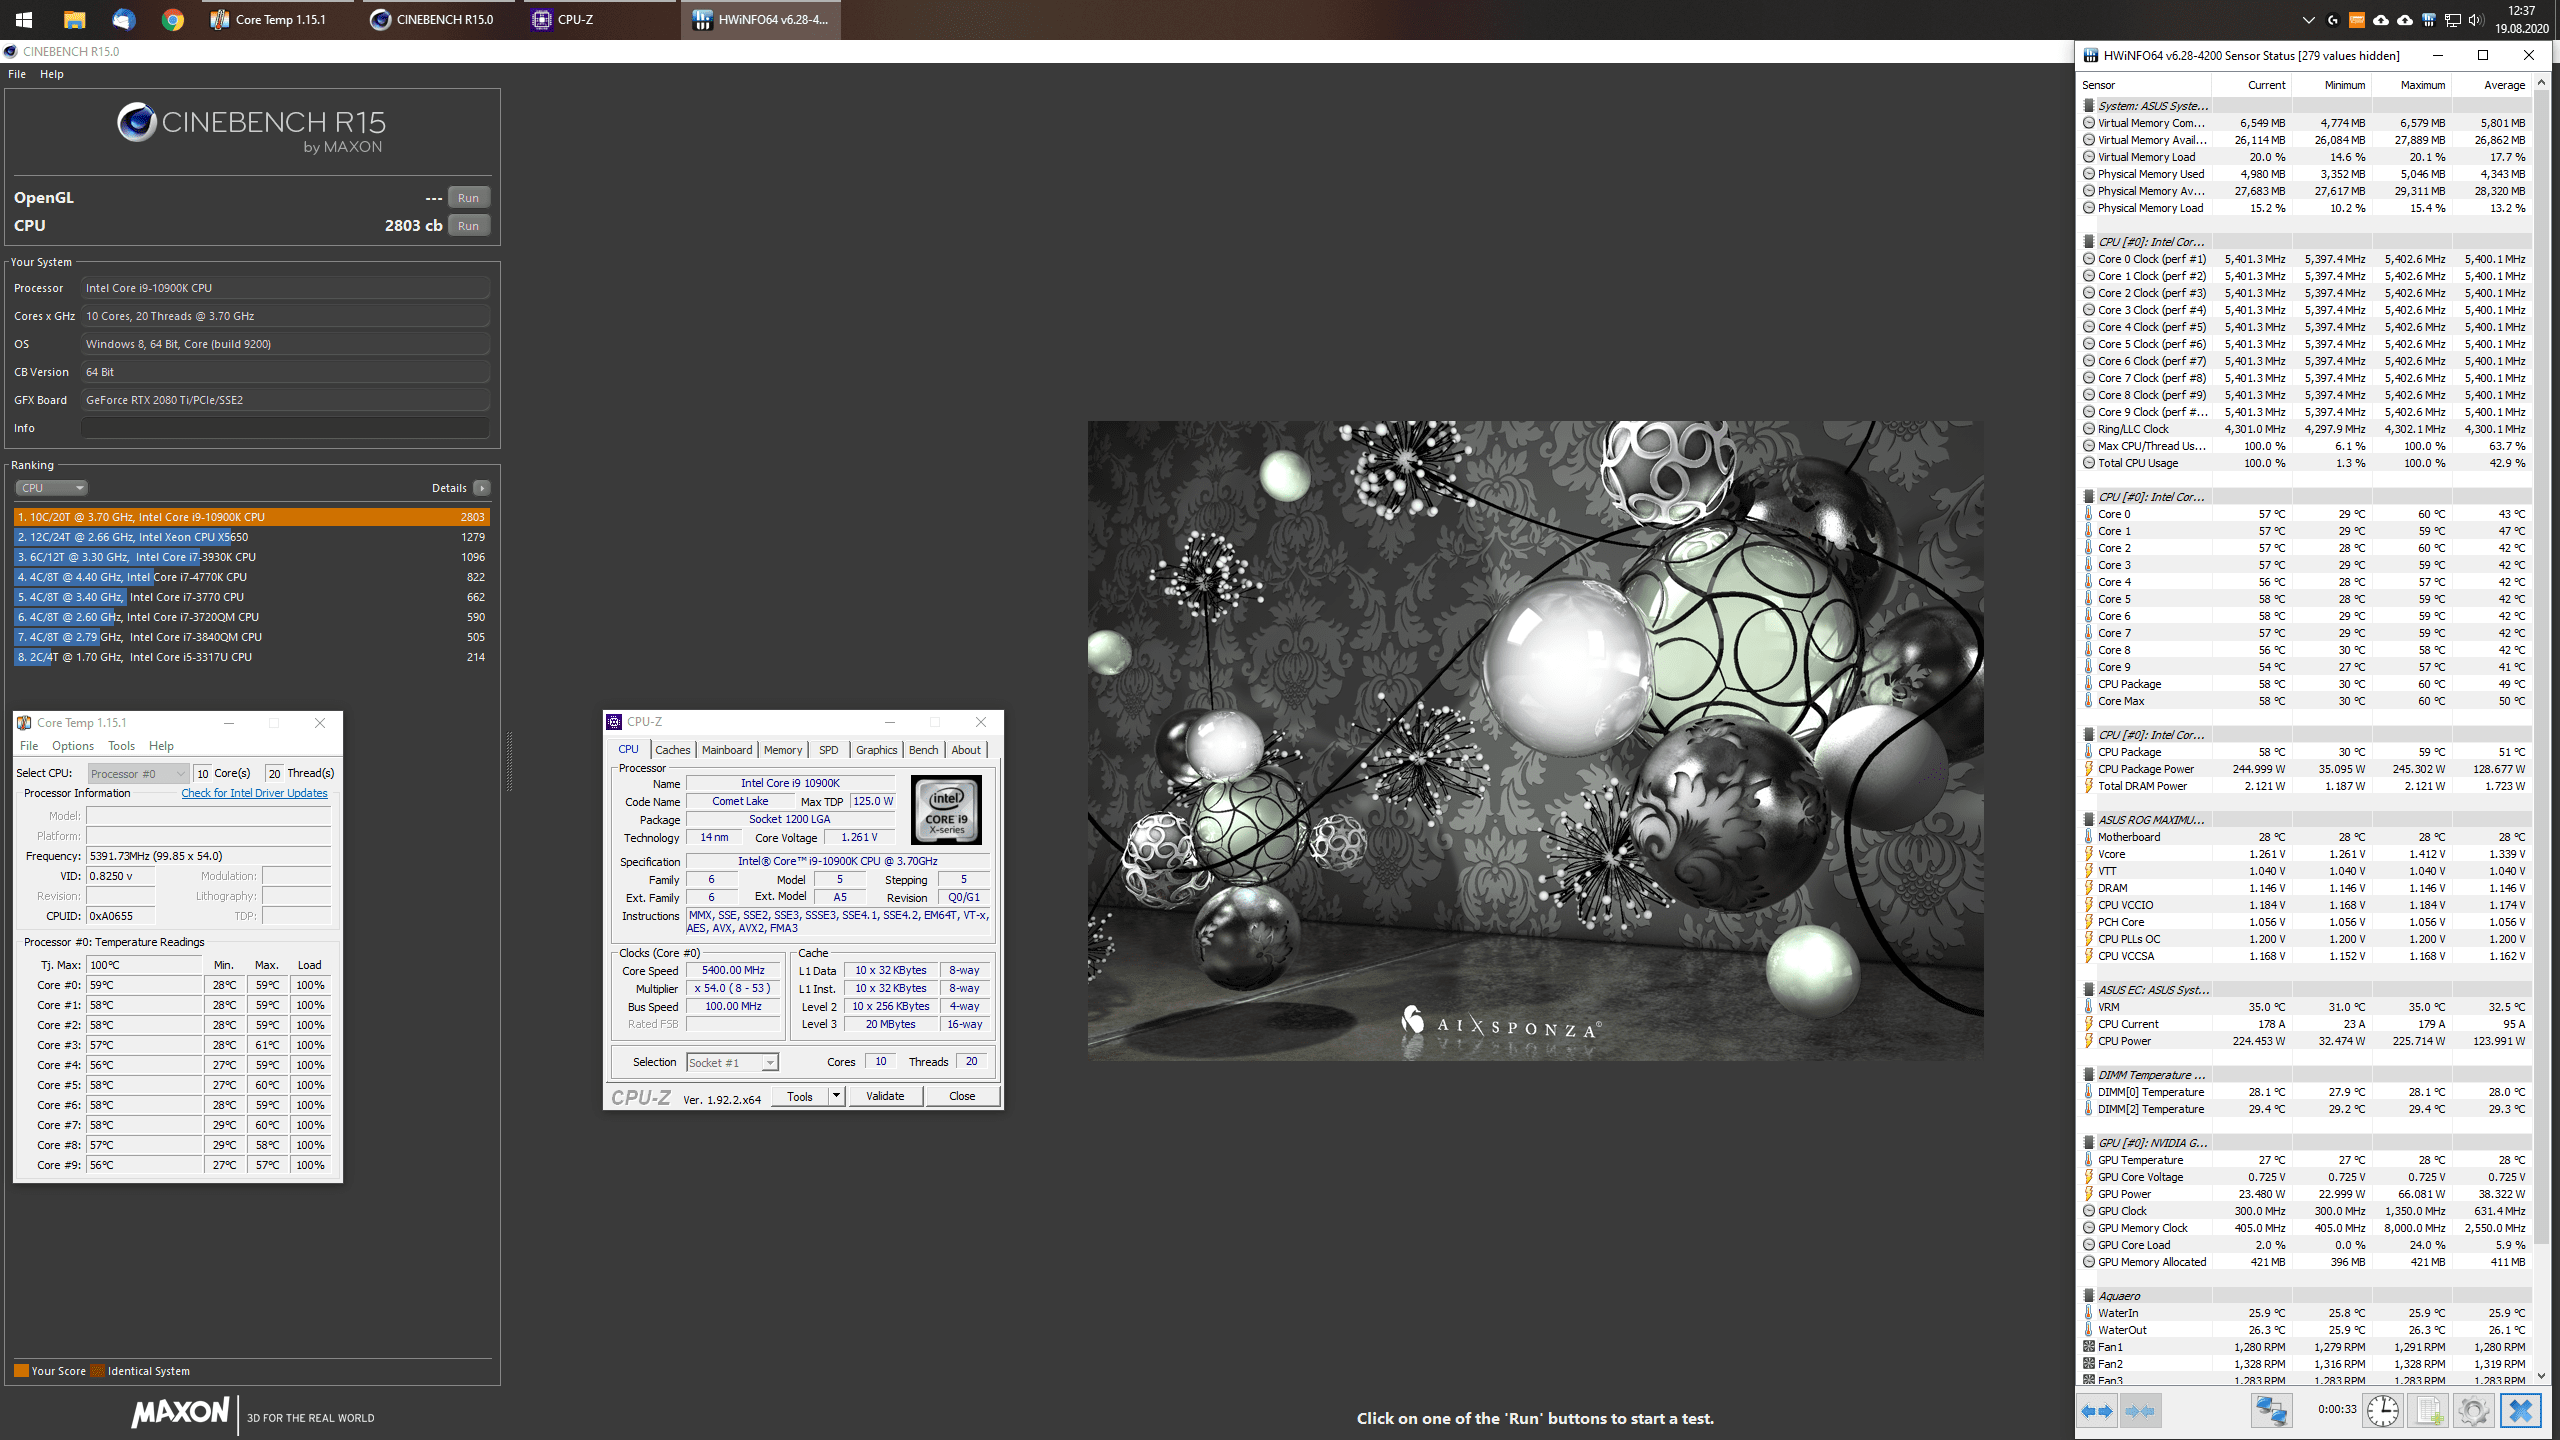Switch to CPU-Z About tab

click(966, 750)
